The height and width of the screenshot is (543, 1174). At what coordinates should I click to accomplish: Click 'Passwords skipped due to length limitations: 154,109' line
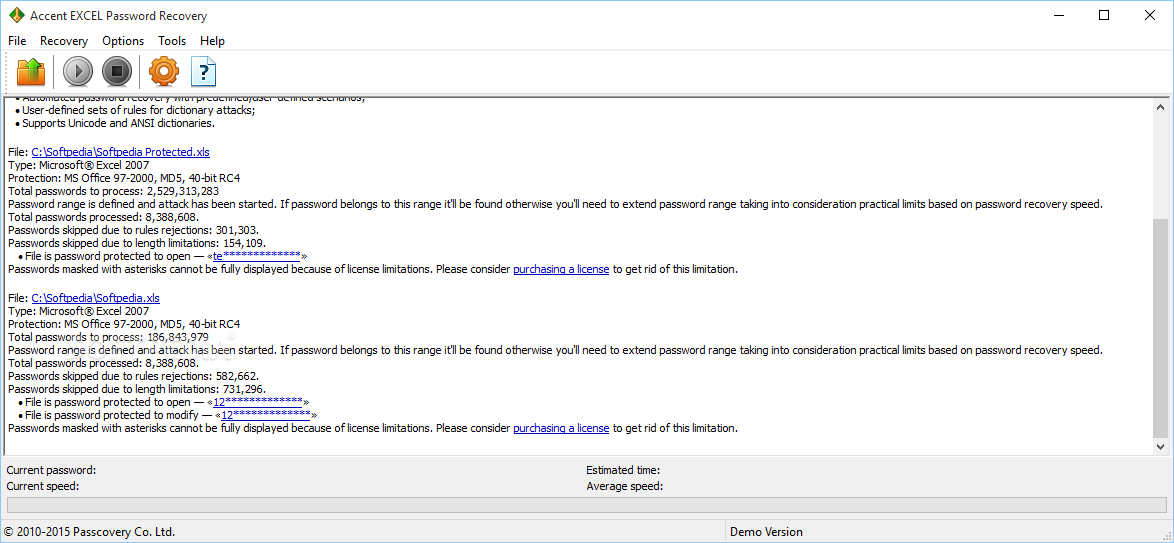click(136, 243)
